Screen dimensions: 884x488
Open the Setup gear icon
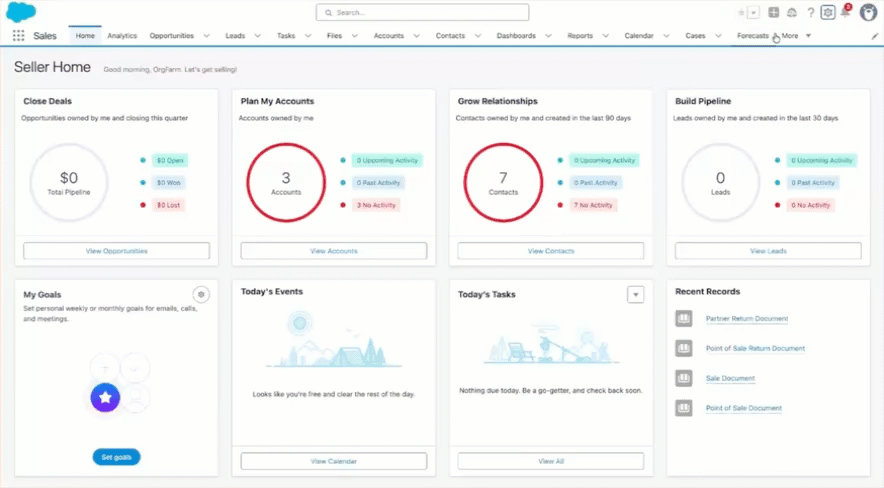(828, 12)
